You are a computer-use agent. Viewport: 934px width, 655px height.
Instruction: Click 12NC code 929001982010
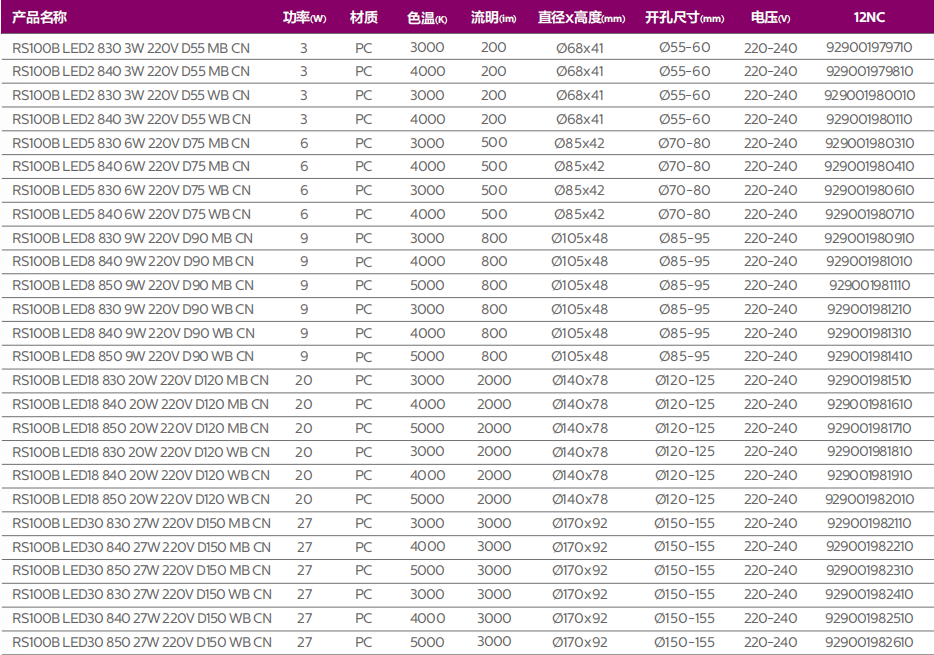[x=869, y=499]
